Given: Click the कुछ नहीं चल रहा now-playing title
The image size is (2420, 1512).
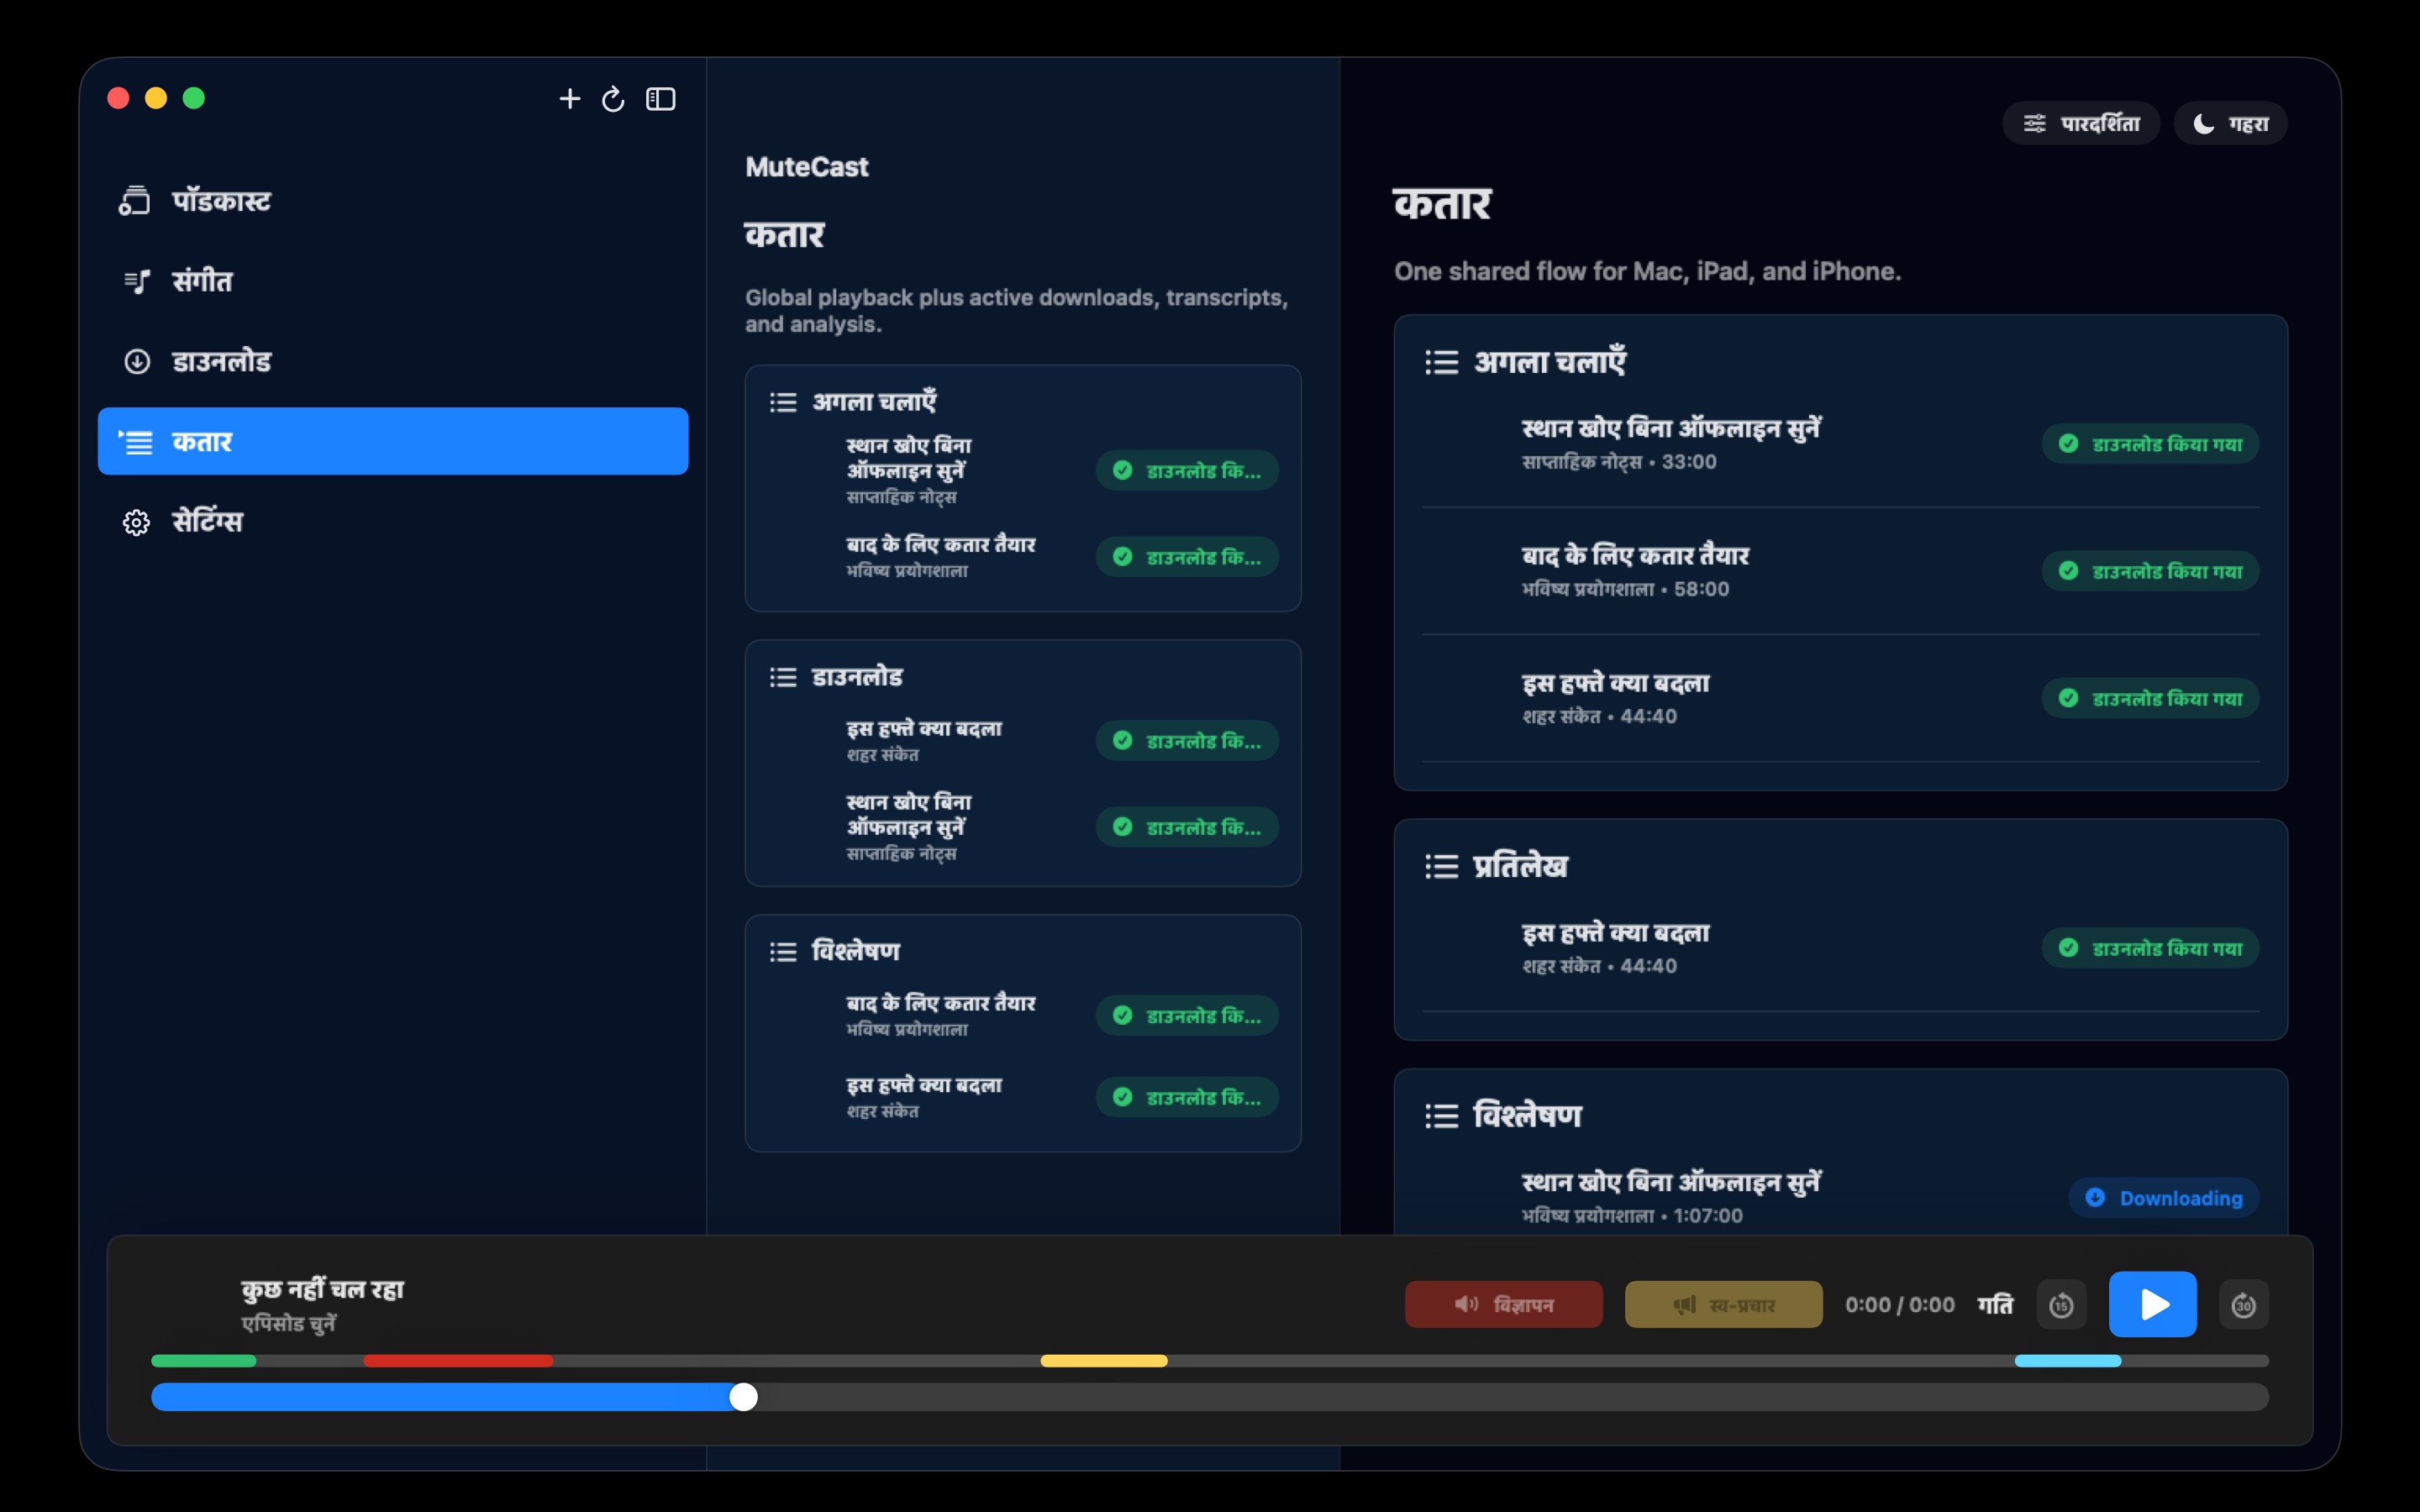Looking at the screenshot, I should coord(322,1289).
